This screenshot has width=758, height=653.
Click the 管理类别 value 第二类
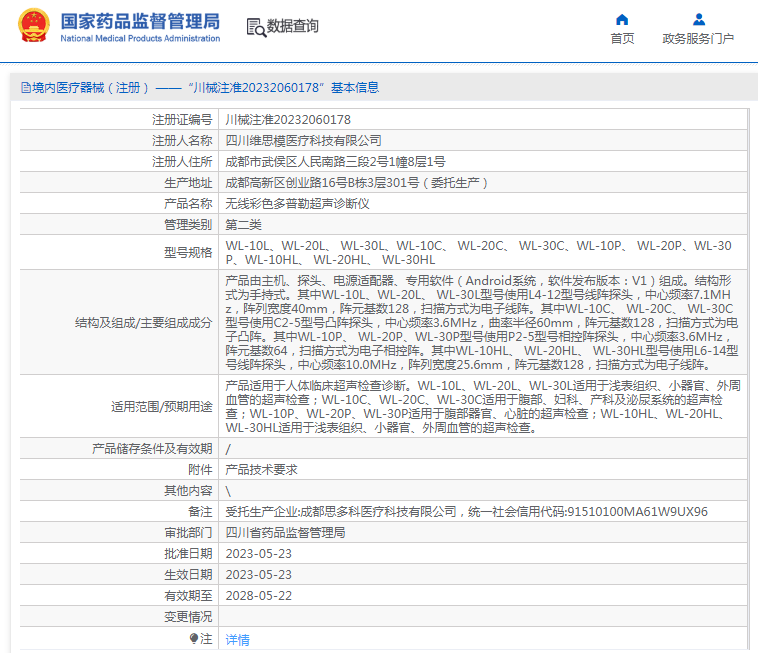tap(244, 224)
